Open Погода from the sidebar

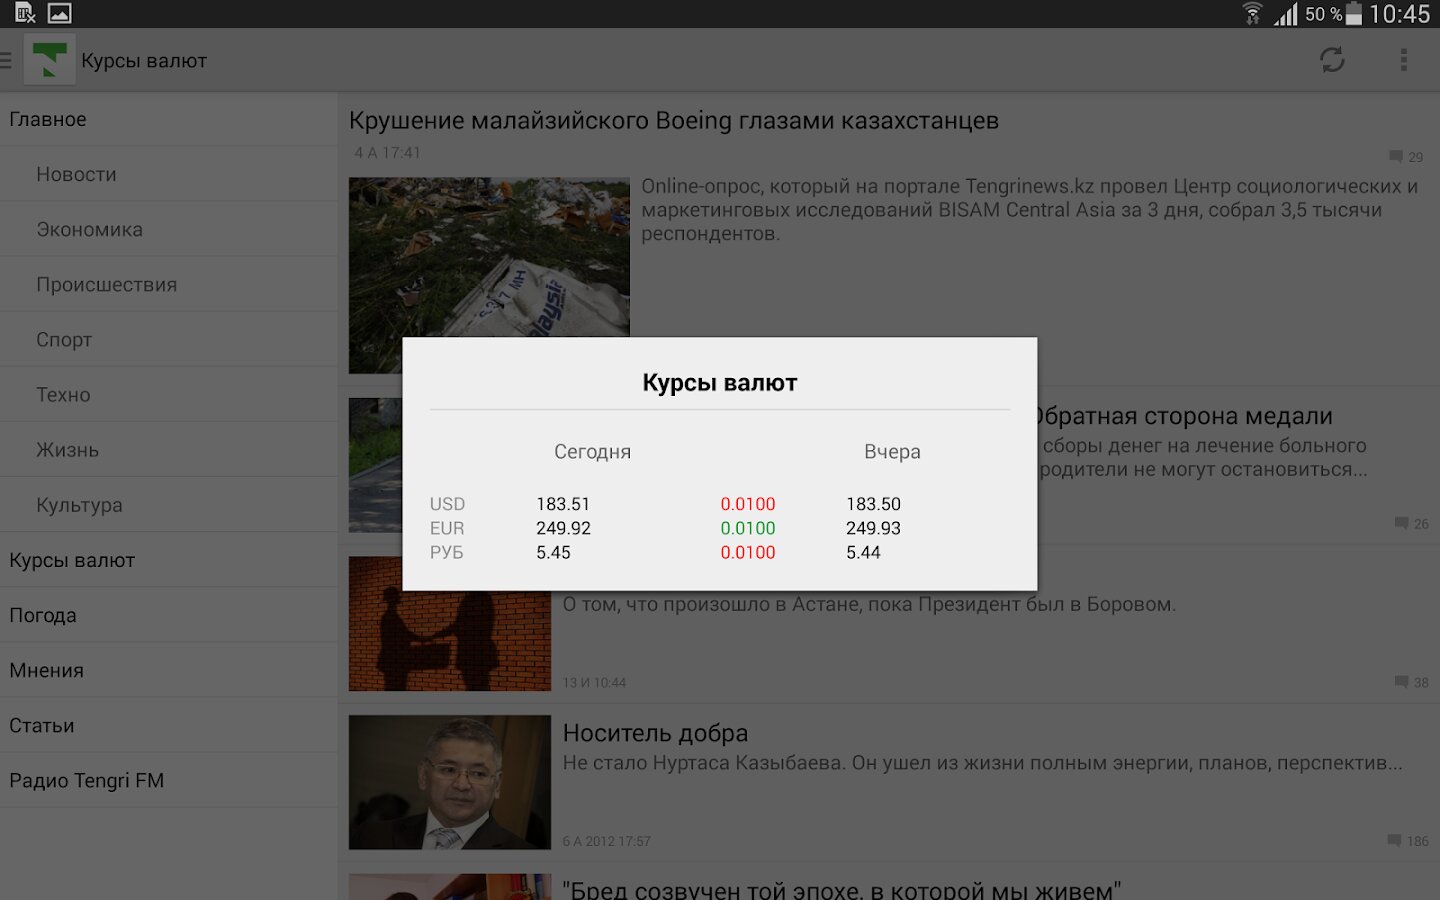(x=43, y=615)
